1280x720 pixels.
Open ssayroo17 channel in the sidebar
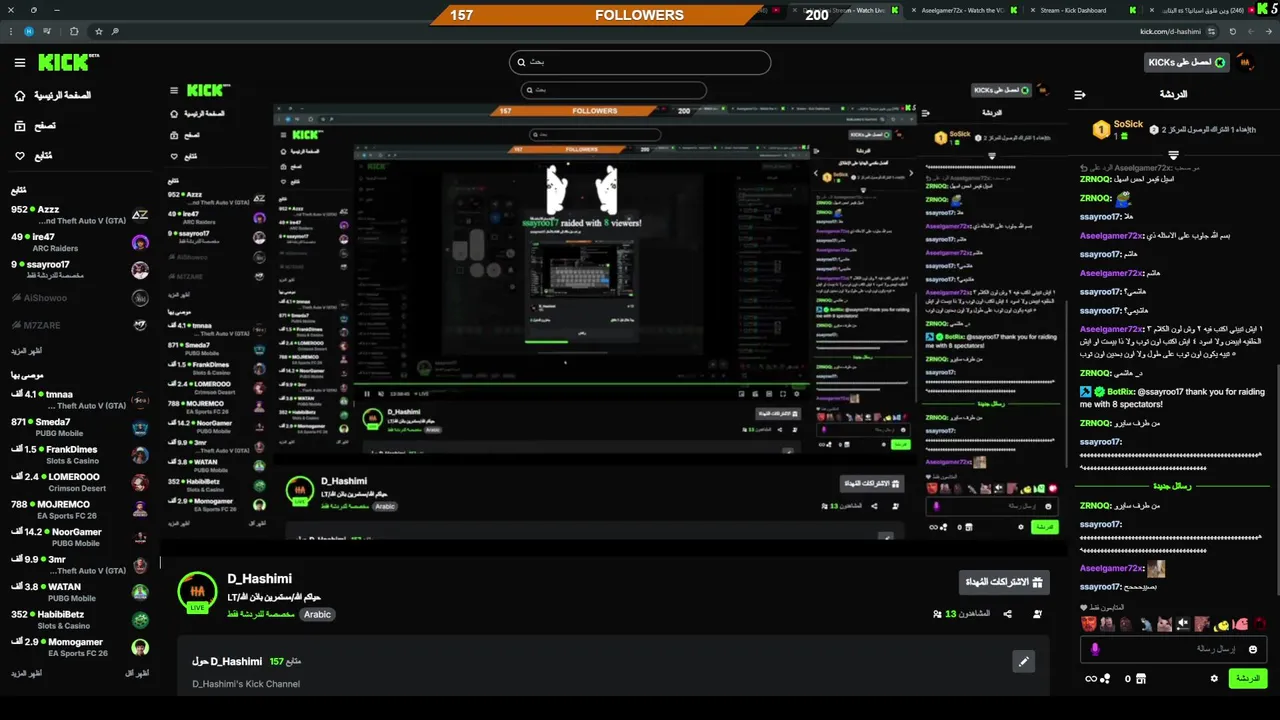tap(80, 270)
